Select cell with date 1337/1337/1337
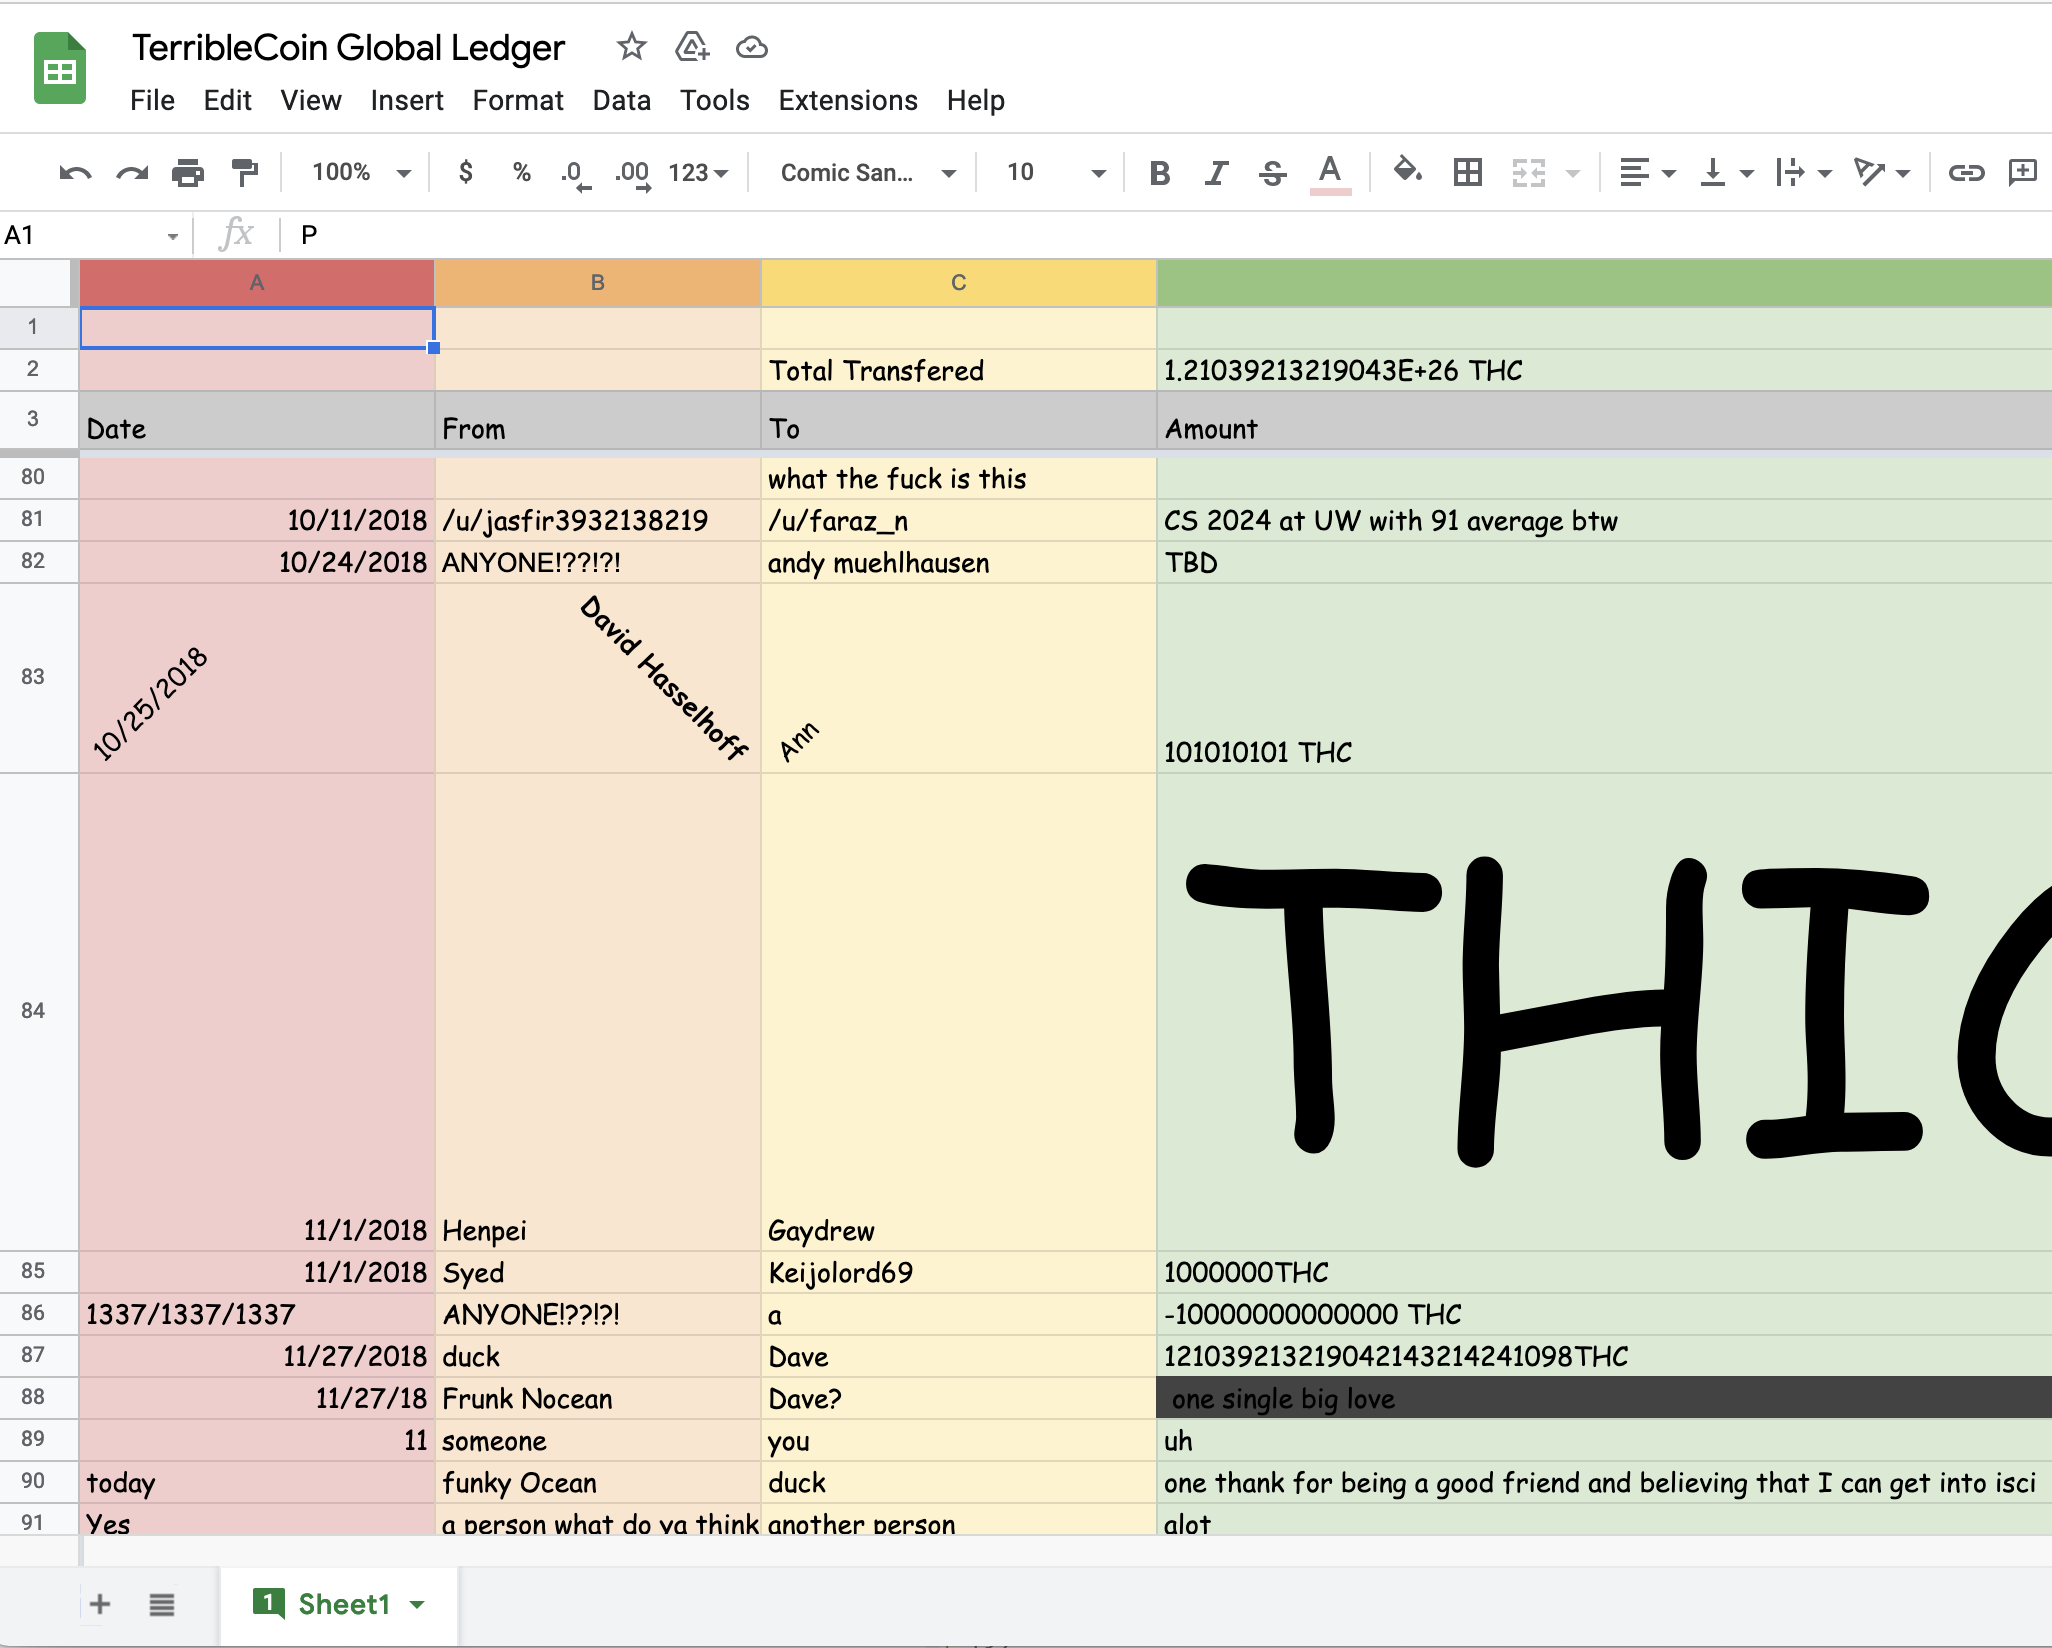This screenshot has width=2052, height=1648. click(257, 1314)
